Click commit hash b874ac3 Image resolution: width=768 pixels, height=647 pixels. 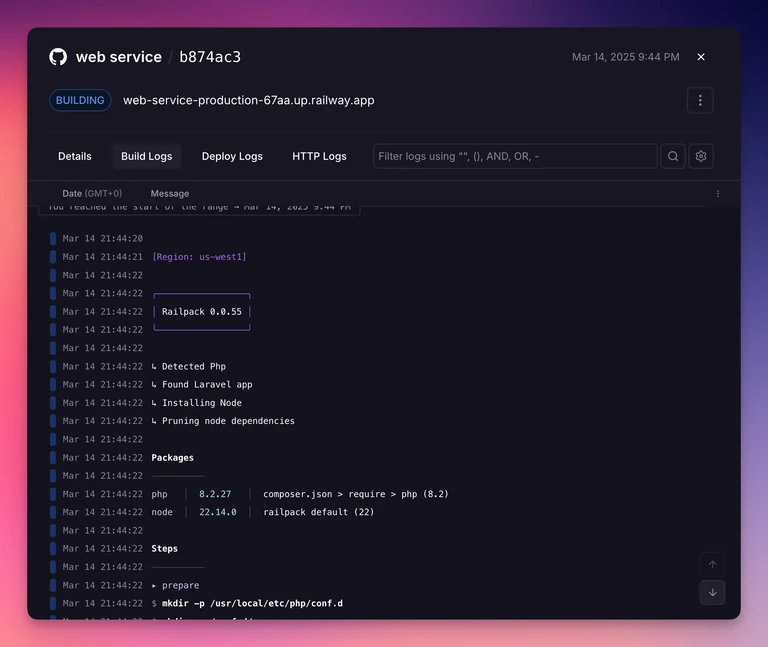pos(210,57)
